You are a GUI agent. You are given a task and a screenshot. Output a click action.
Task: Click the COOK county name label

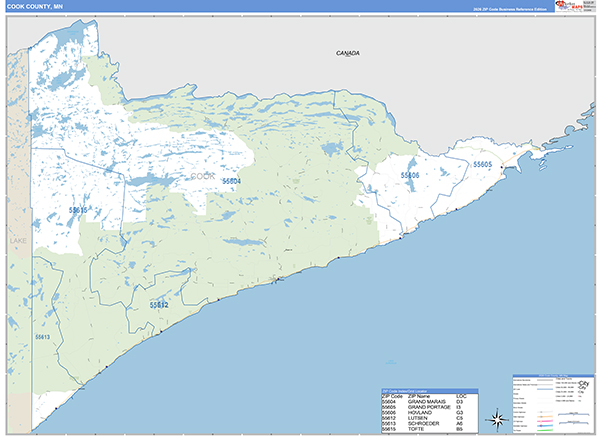[202, 176]
